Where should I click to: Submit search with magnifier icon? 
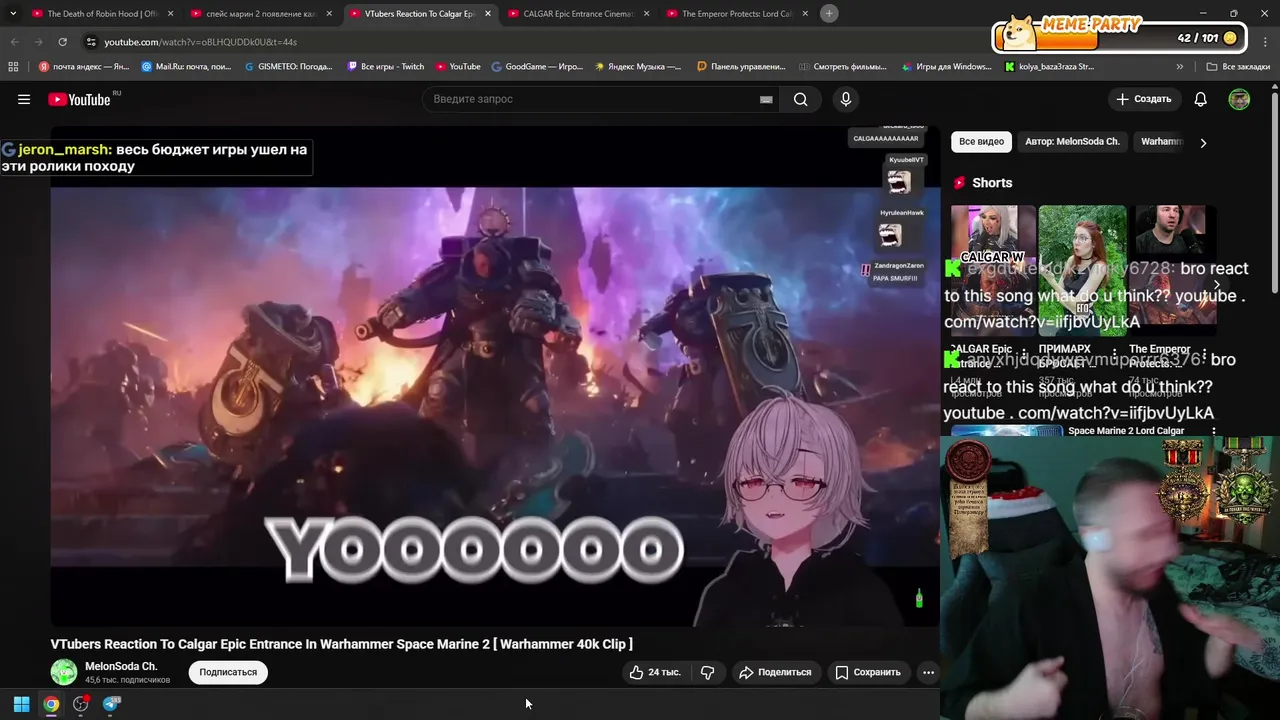click(800, 99)
